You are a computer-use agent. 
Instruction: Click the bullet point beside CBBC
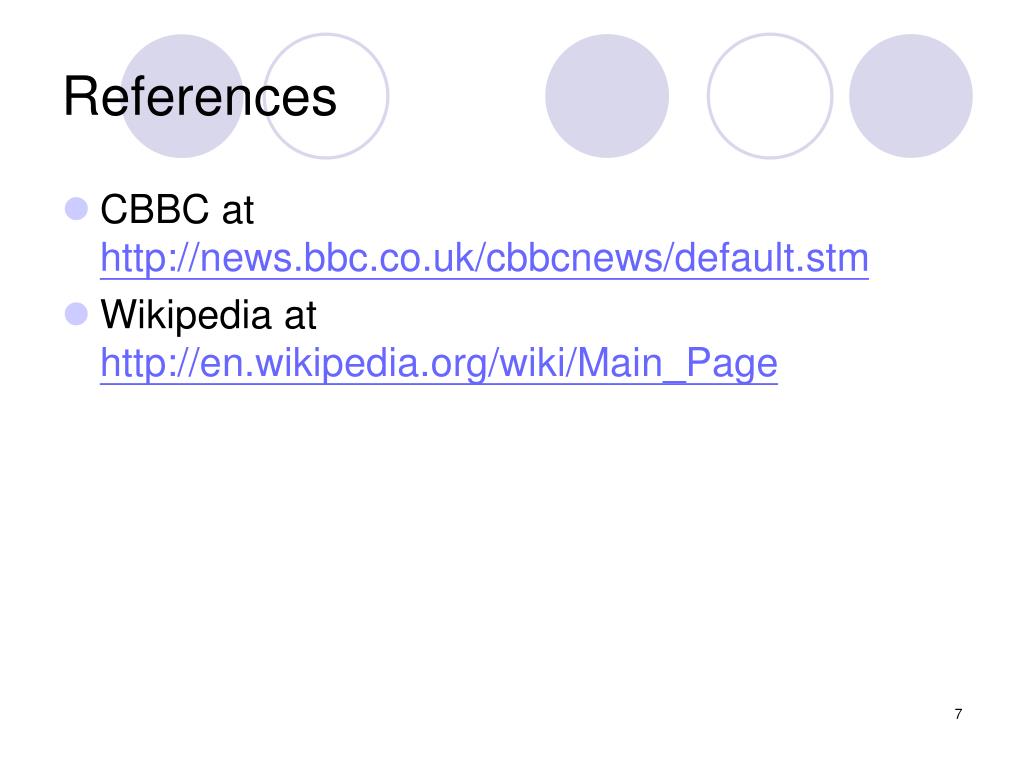coord(76,209)
